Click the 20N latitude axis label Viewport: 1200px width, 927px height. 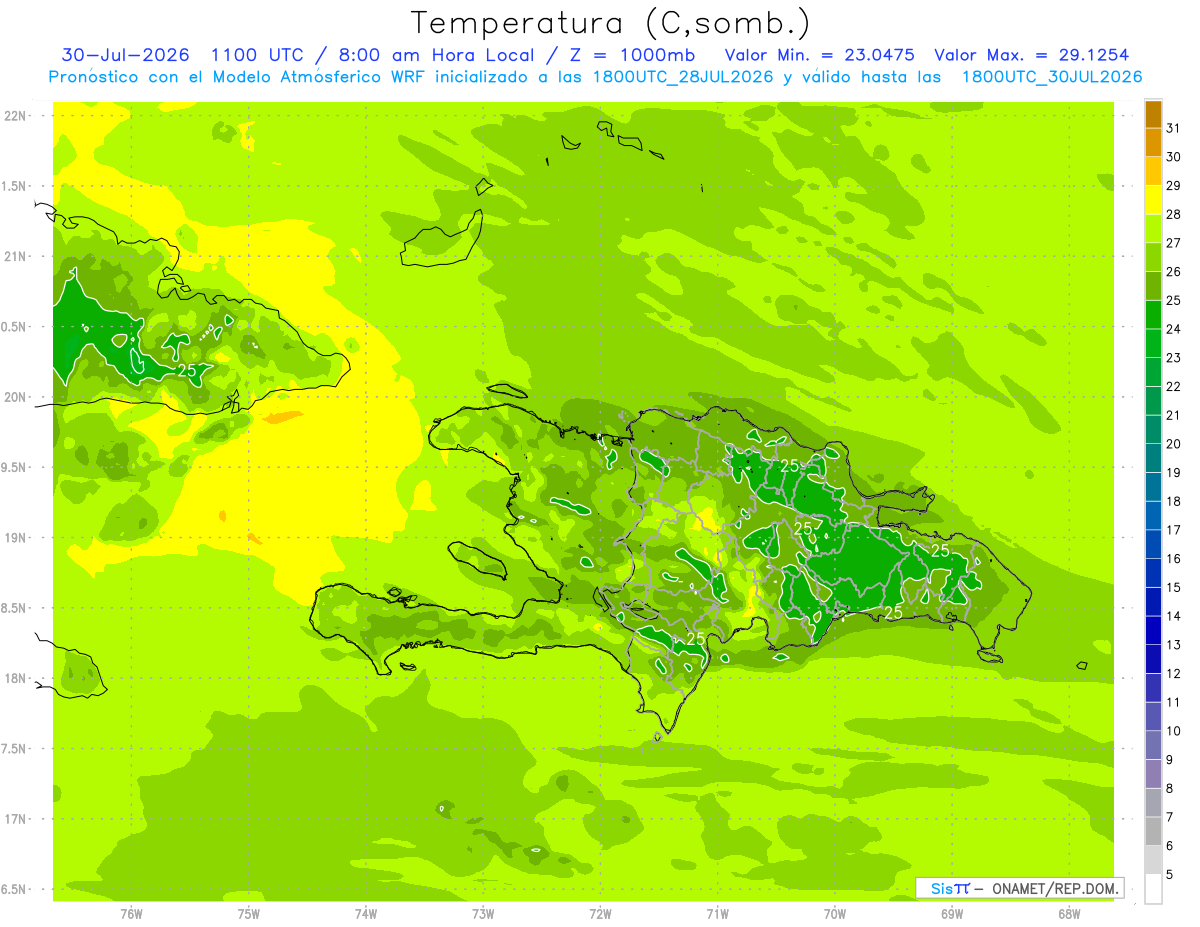[16, 397]
